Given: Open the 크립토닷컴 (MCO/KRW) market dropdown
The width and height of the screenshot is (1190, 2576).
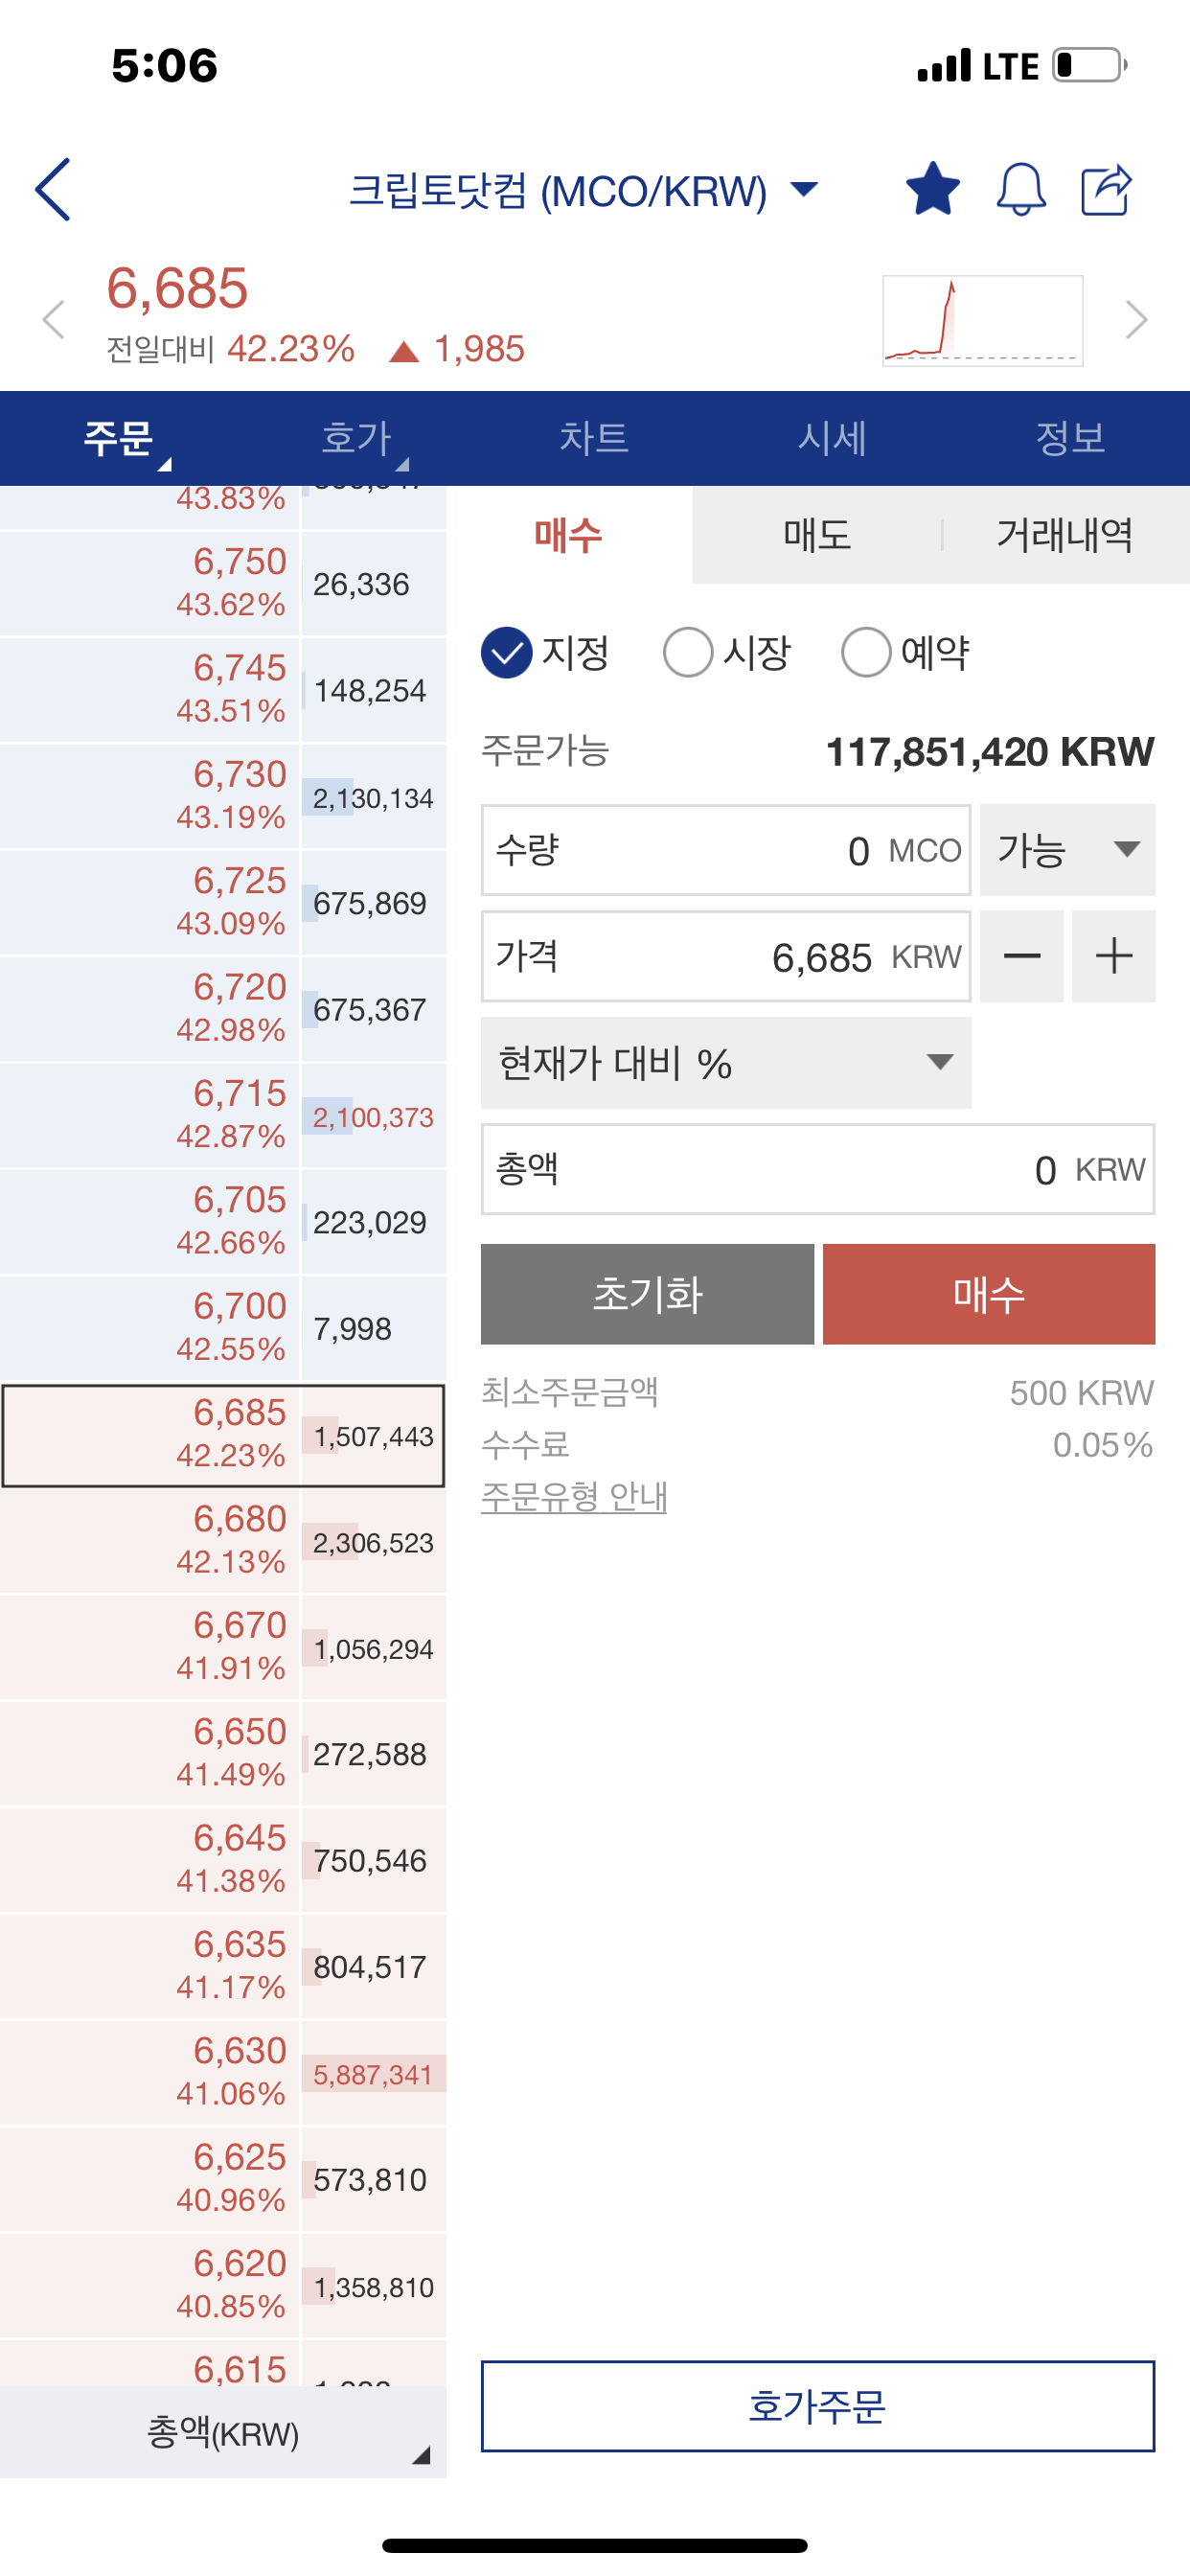Looking at the screenshot, I should tap(583, 190).
